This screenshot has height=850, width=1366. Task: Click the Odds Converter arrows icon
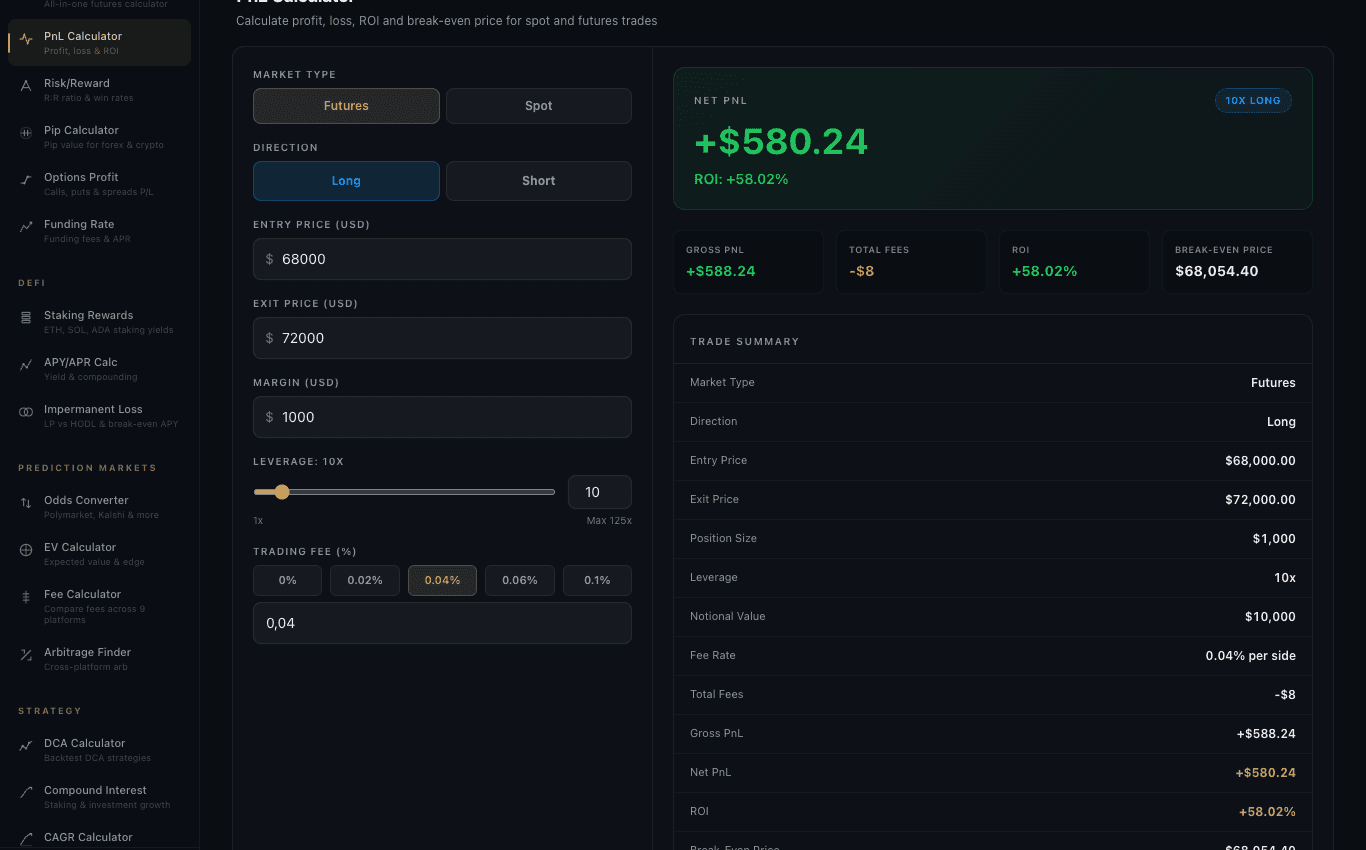coord(26,504)
